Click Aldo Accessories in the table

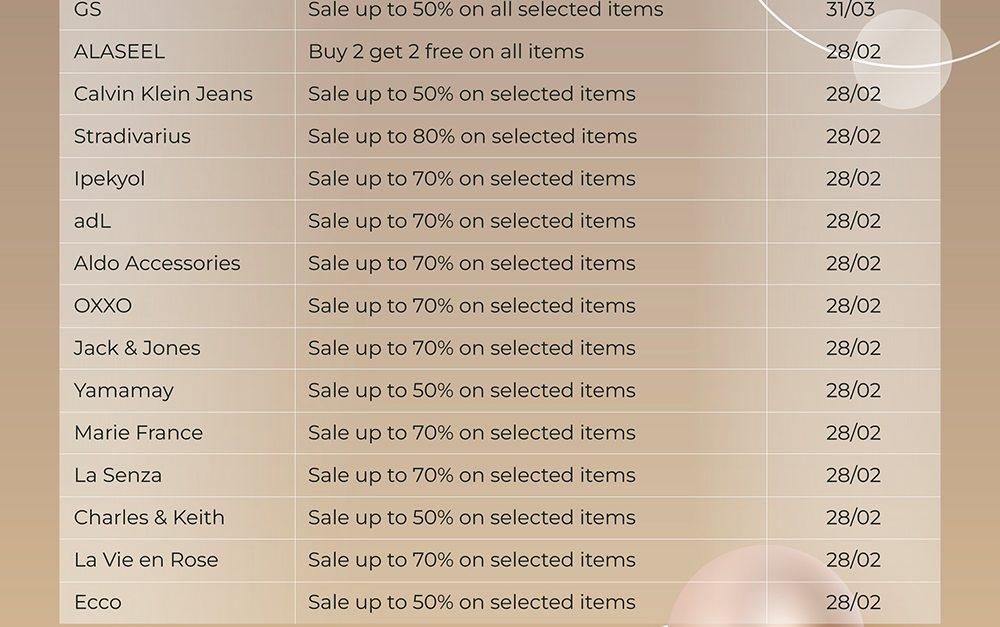coord(157,263)
